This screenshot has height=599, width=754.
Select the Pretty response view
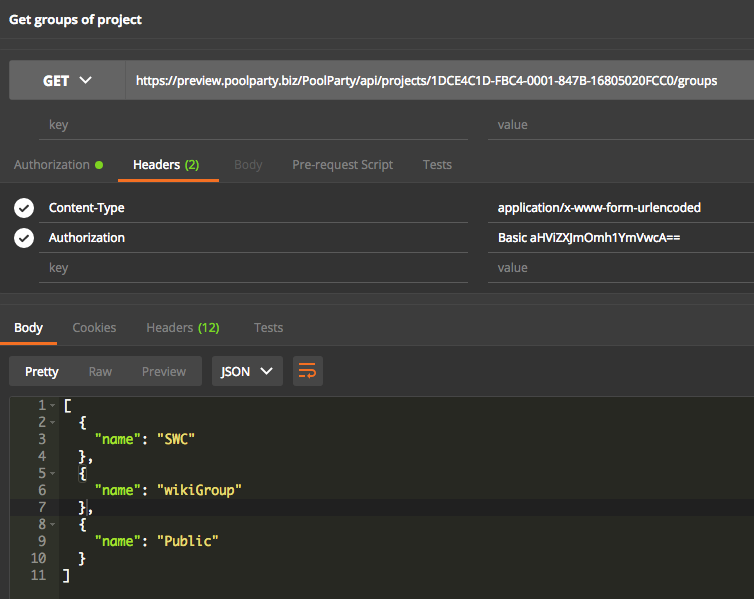(42, 371)
